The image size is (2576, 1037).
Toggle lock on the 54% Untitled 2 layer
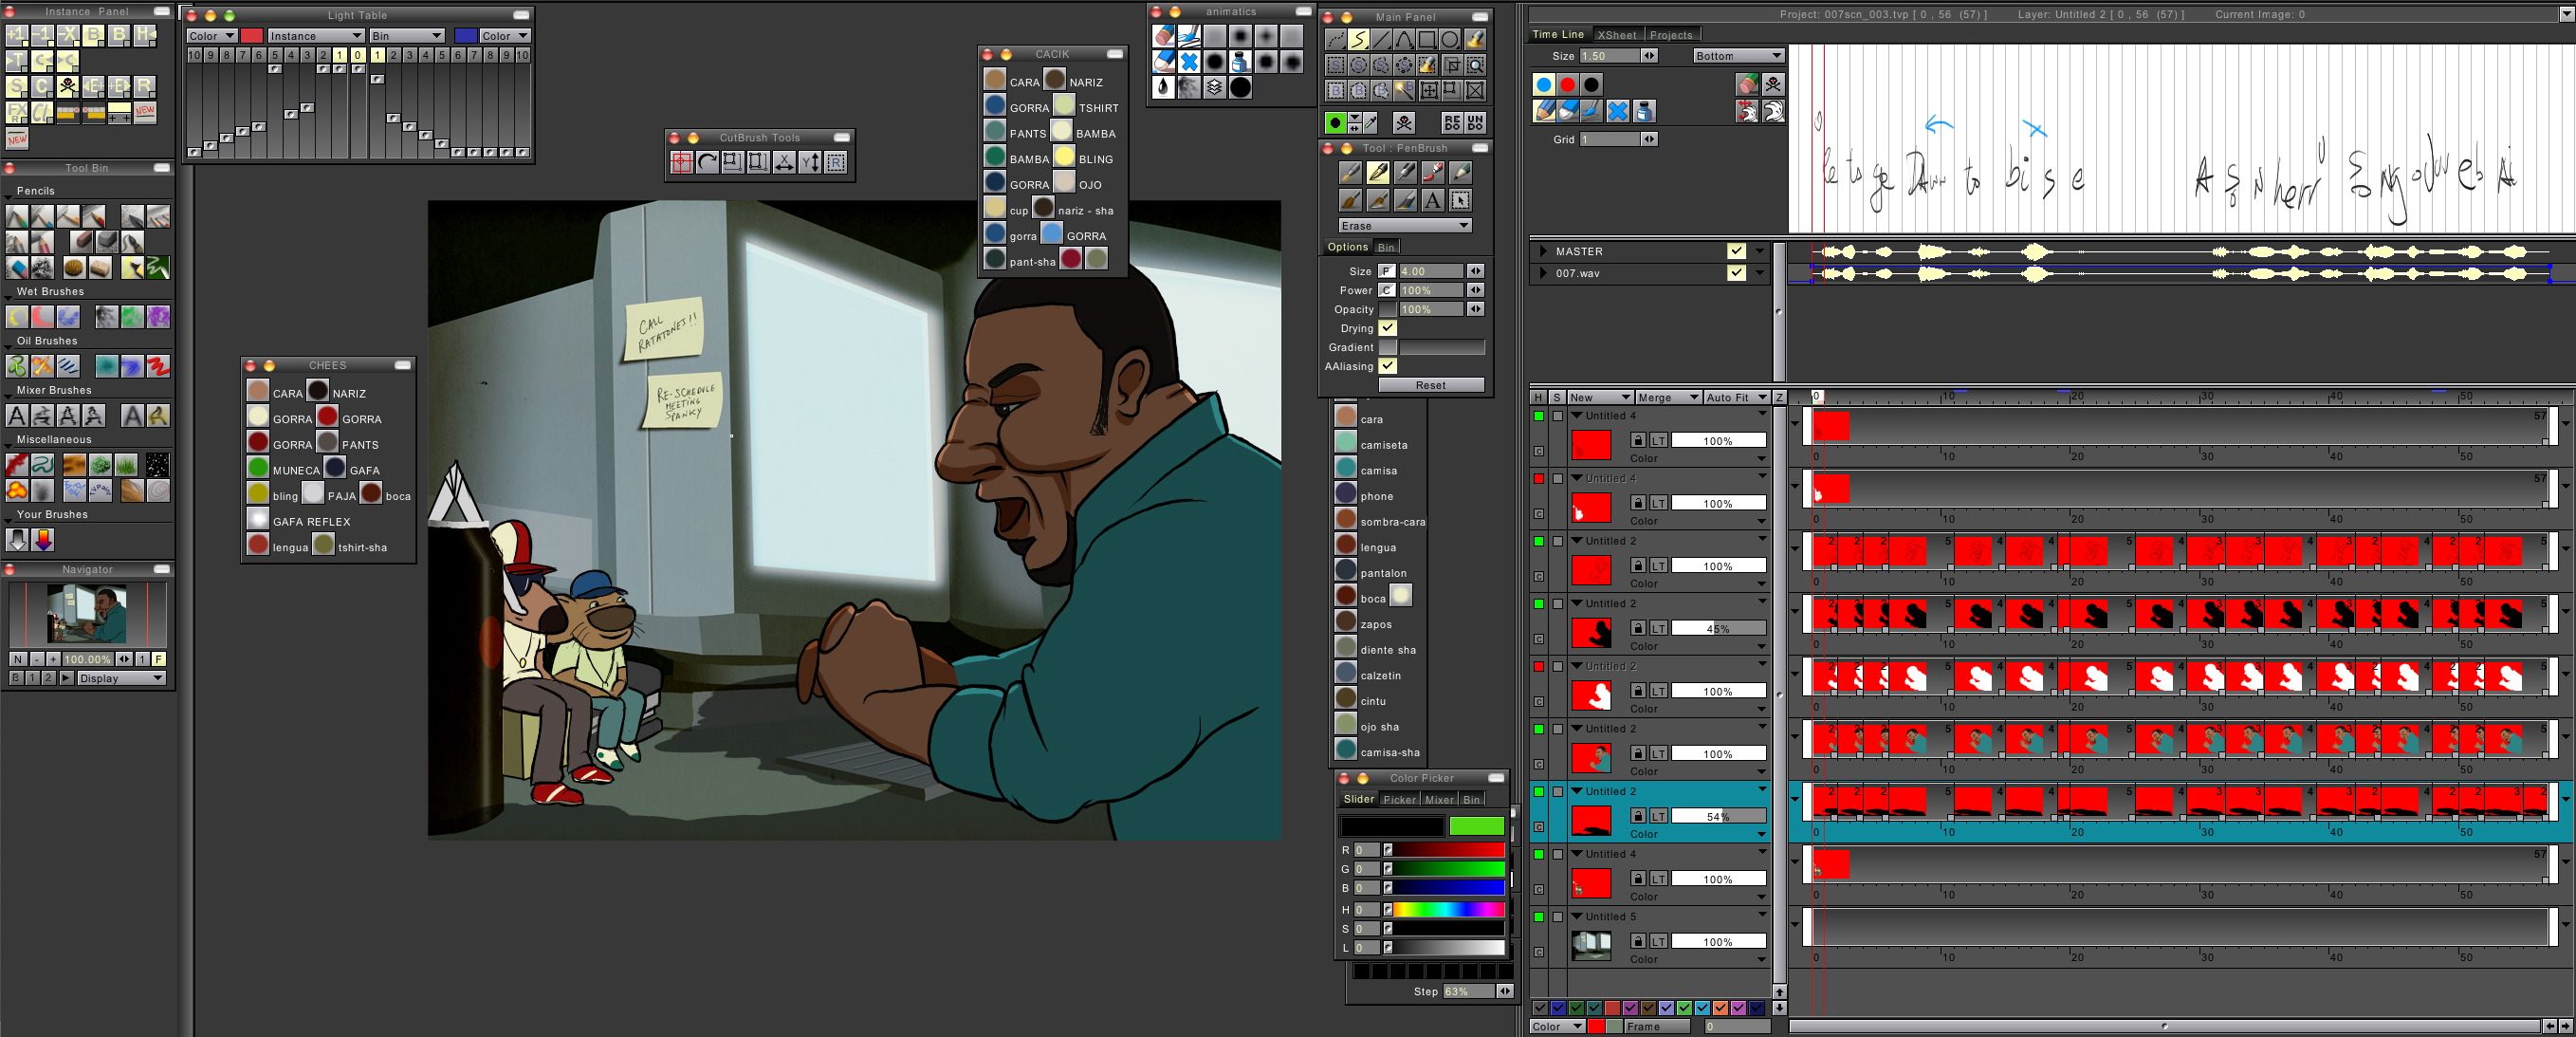1637,817
